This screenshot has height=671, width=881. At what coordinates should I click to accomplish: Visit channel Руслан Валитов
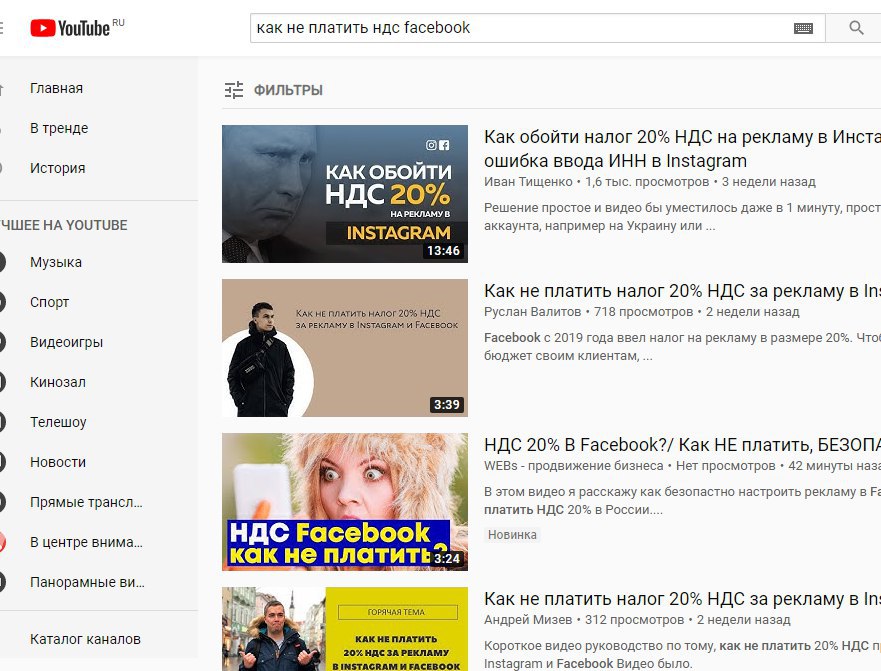pos(533,312)
